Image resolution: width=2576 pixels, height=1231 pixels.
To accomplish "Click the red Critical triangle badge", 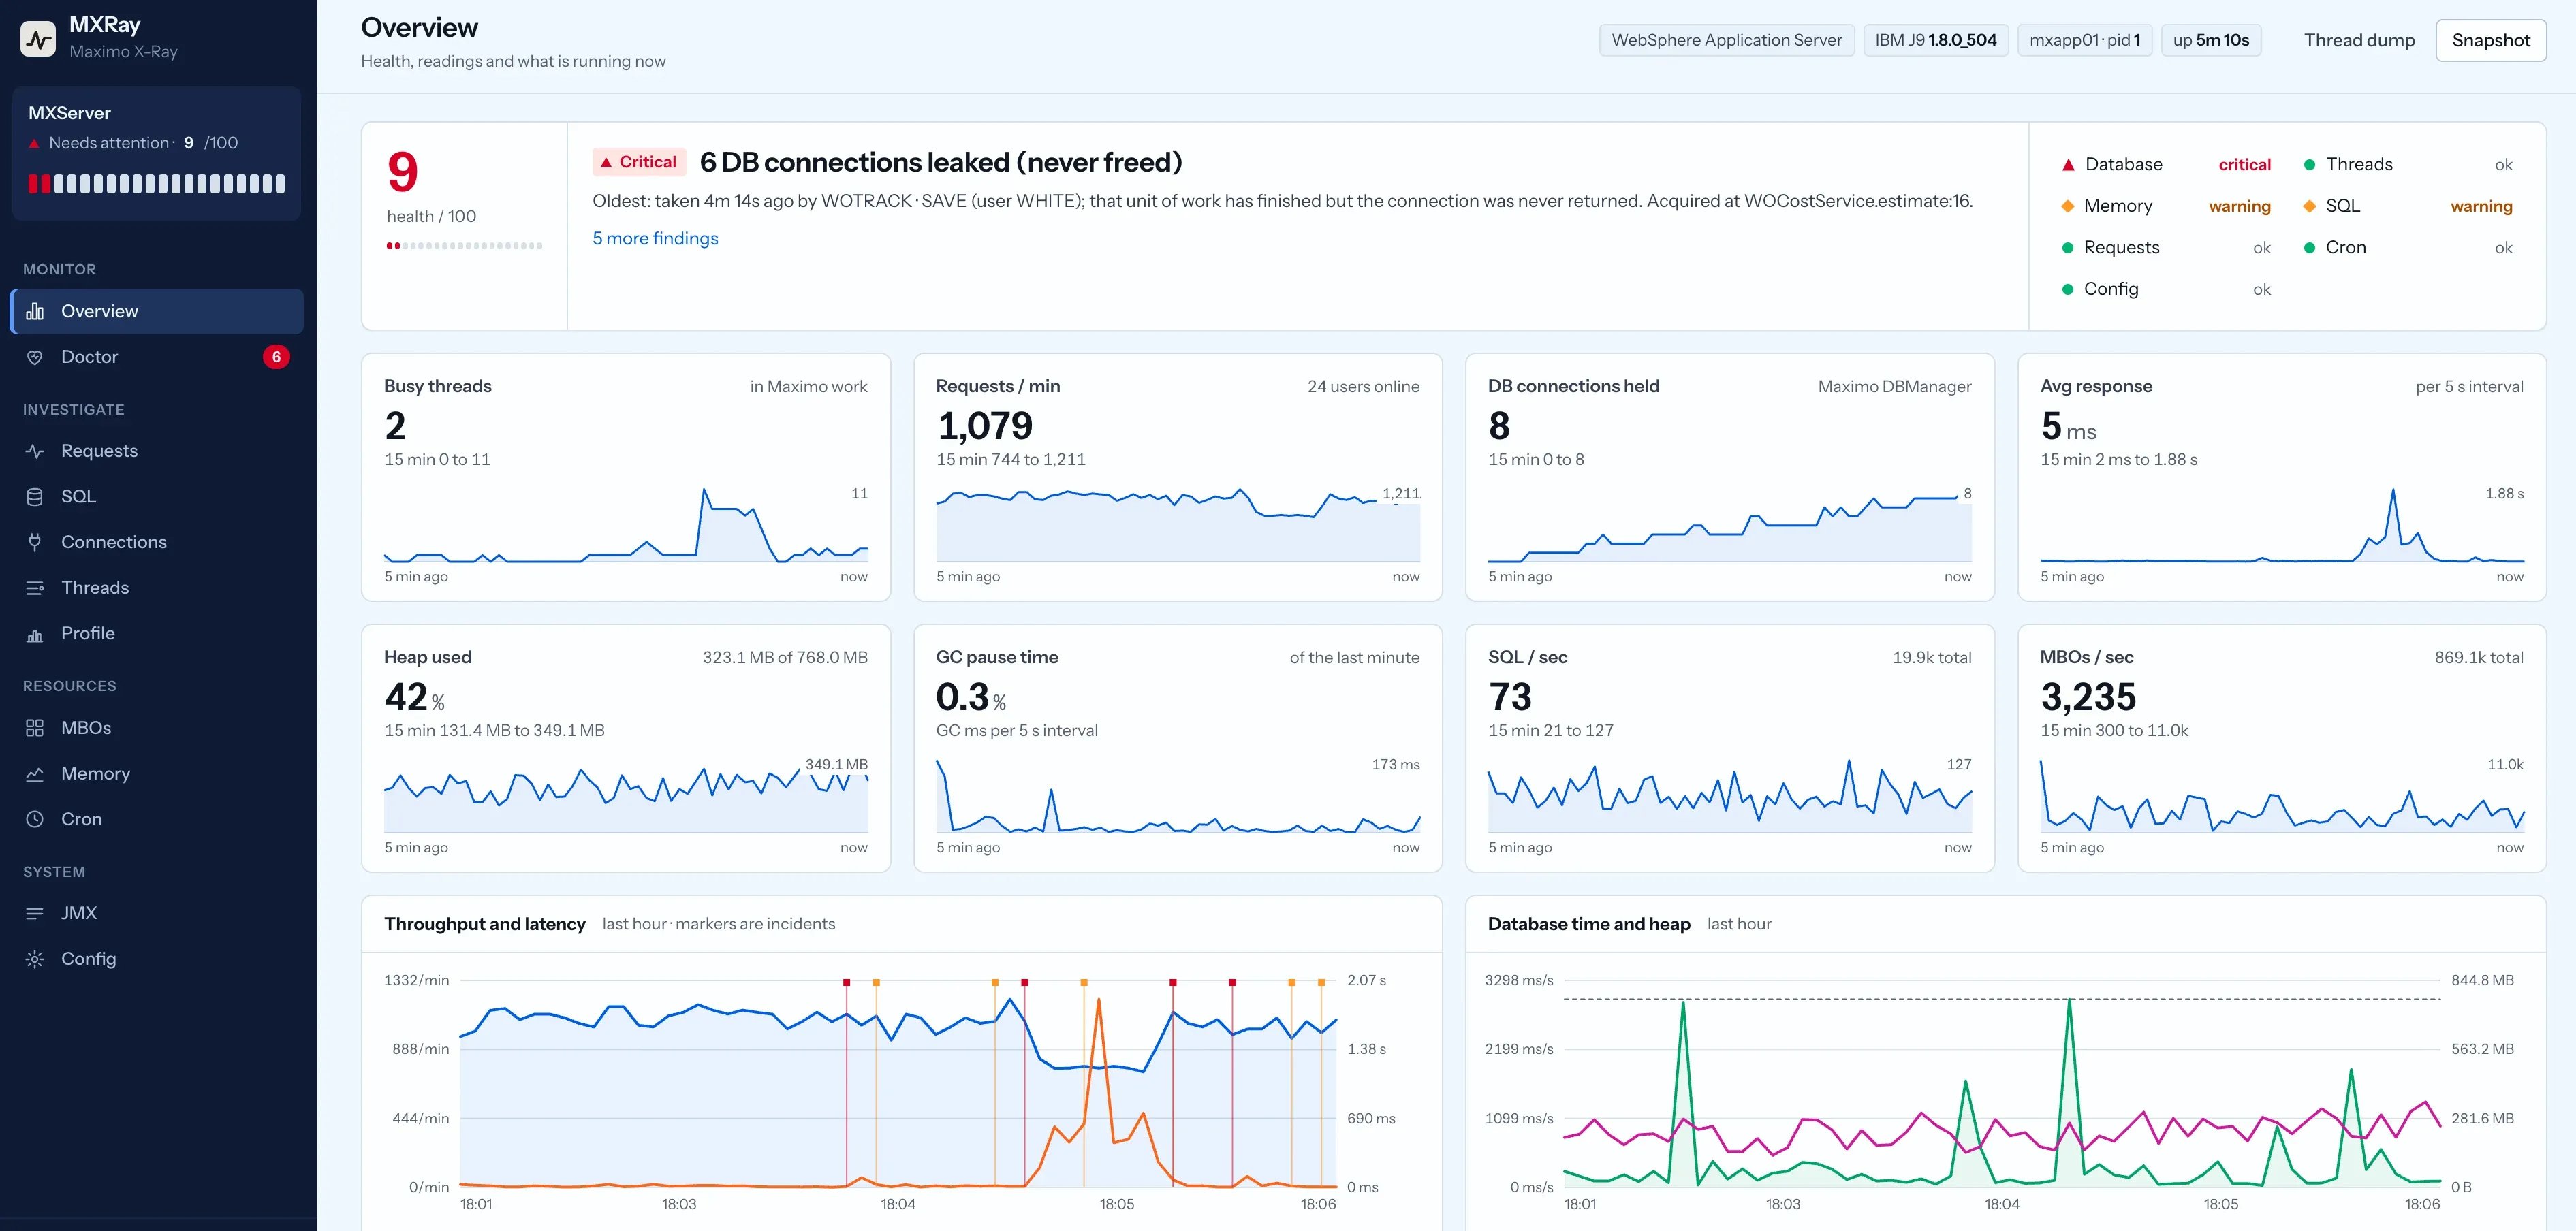I will point(639,162).
